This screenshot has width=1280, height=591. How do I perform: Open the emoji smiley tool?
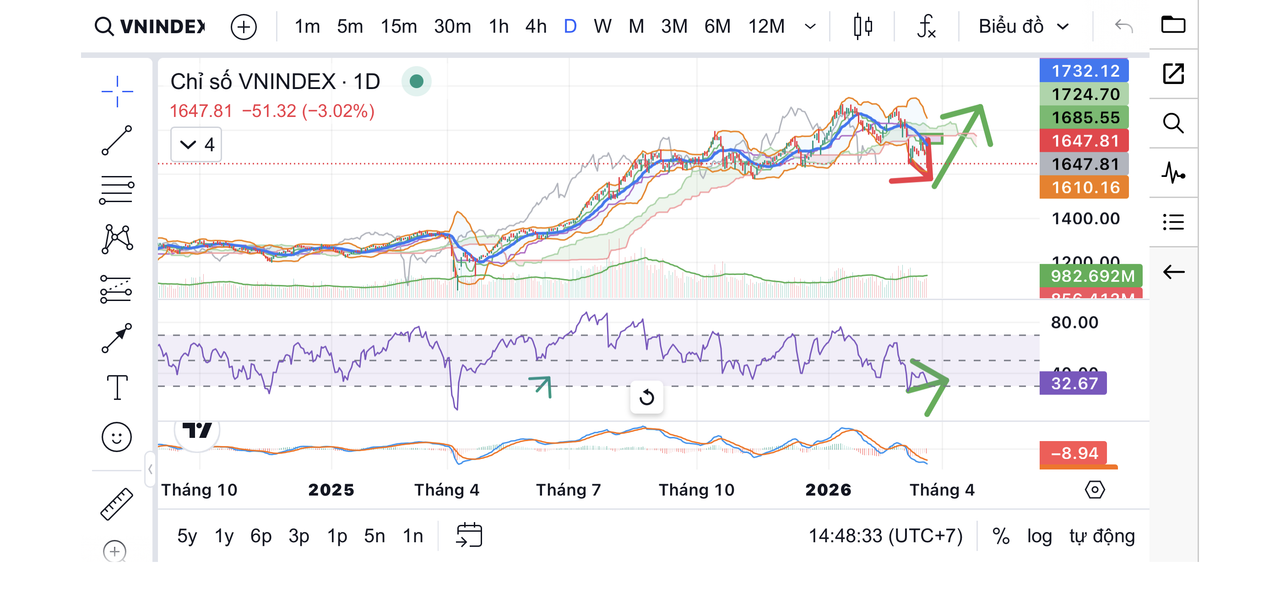(117, 436)
